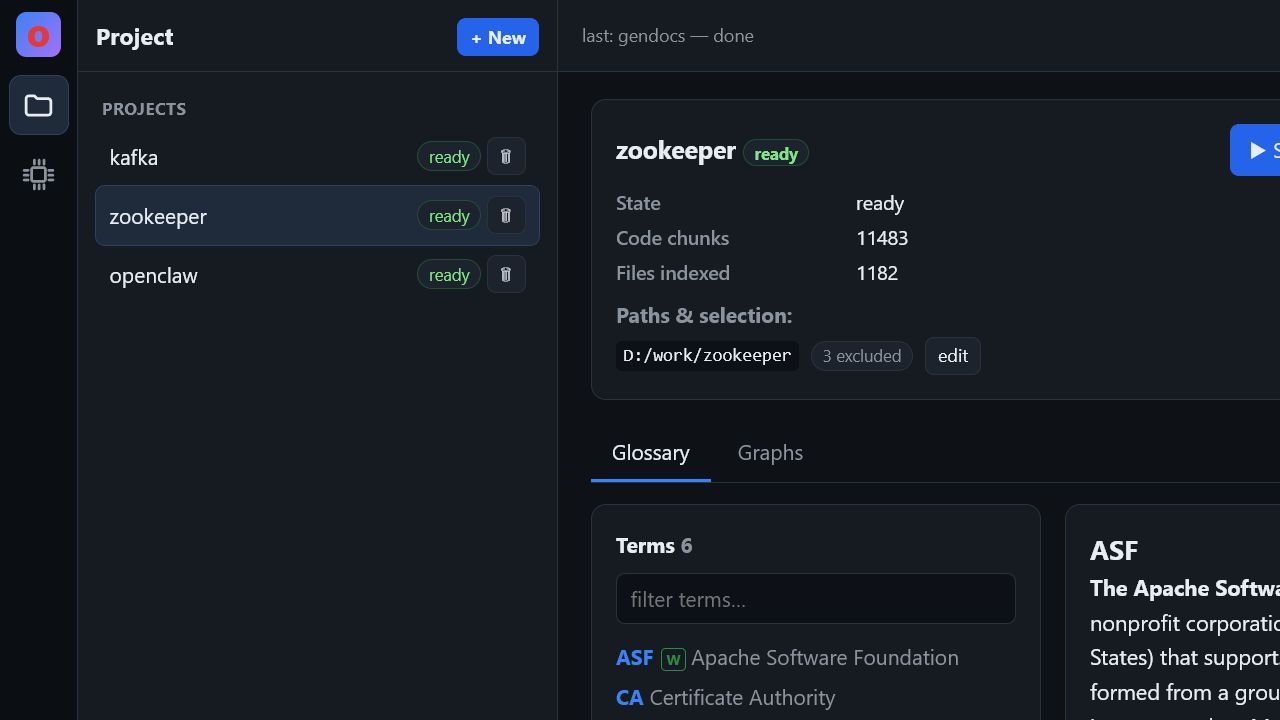Click the Terms 6 heading

[x=654, y=546]
